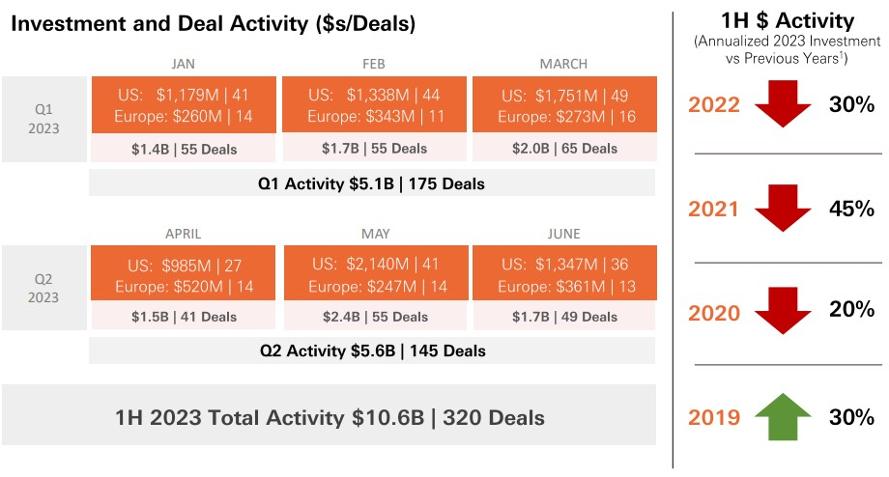Select the MAY orange US/Europe box
The width and height of the screenshot is (889, 477).
pyautogui.click(x=376, y=273)
